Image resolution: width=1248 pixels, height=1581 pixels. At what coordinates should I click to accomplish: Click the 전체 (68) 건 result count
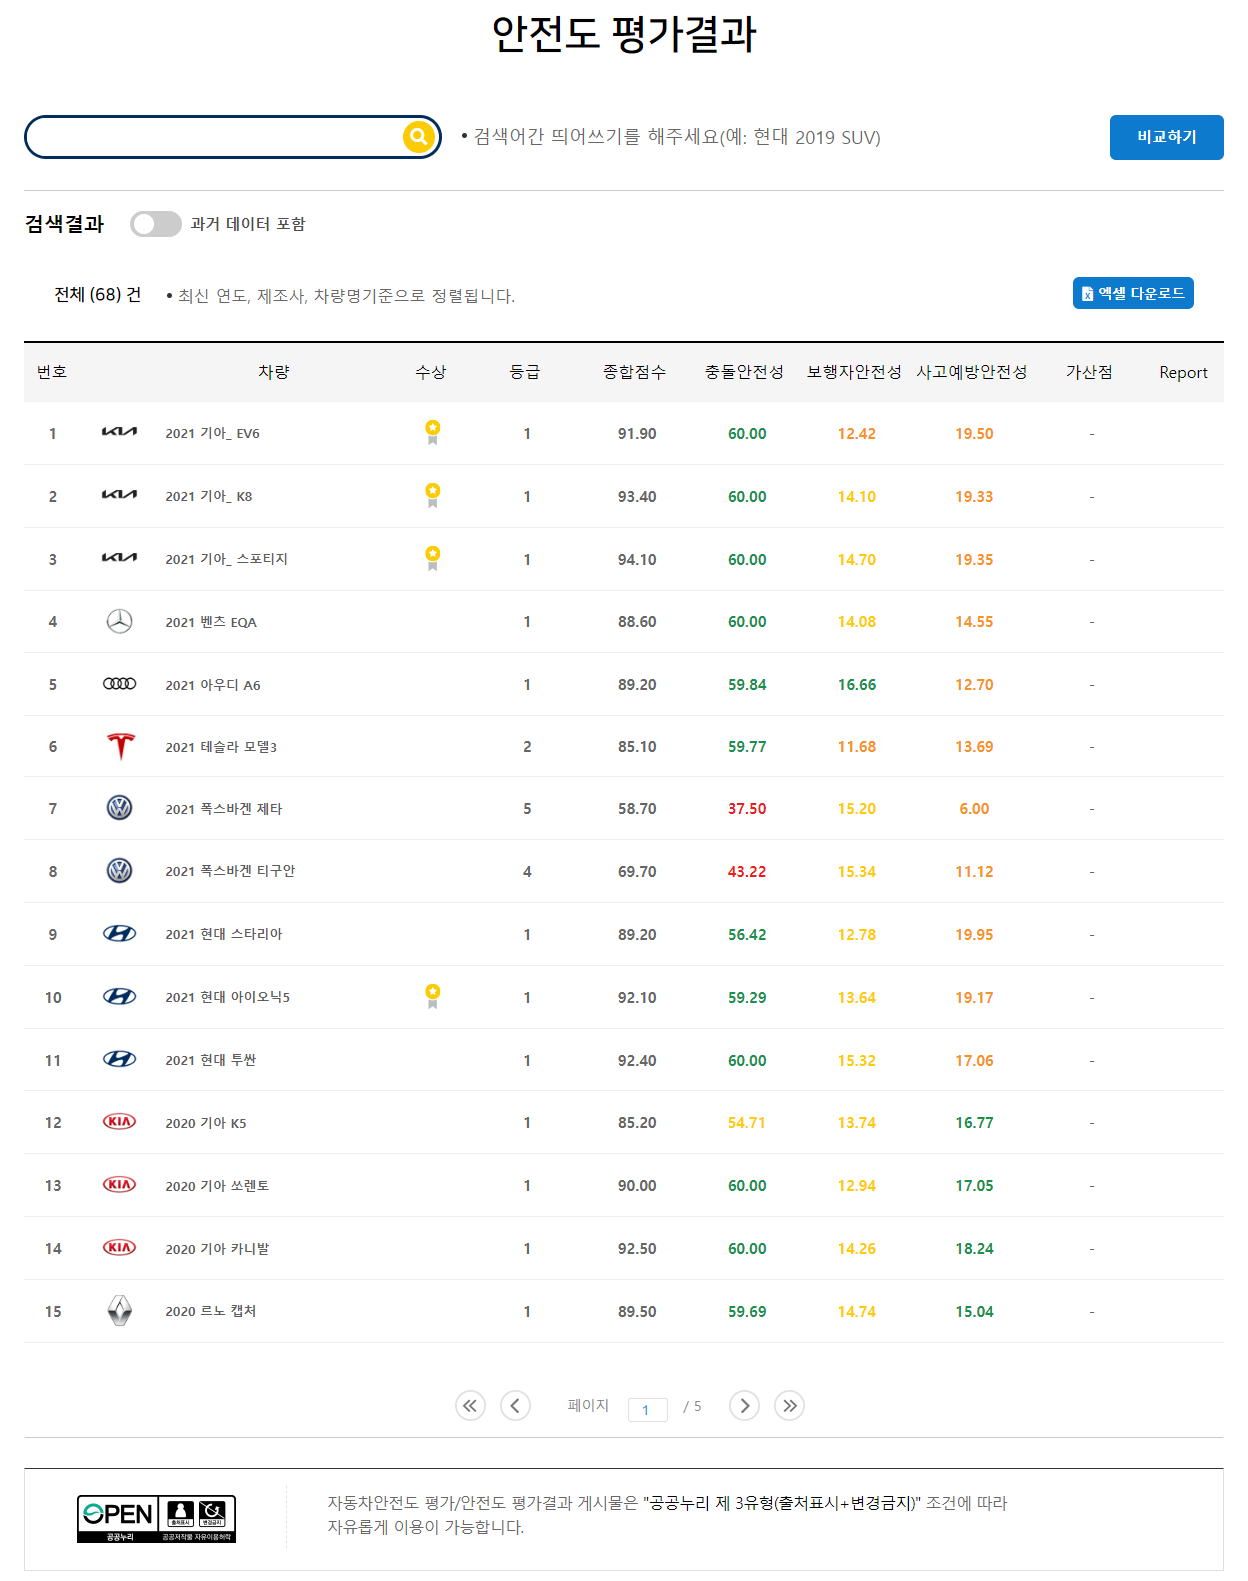(x=97, y=294)
